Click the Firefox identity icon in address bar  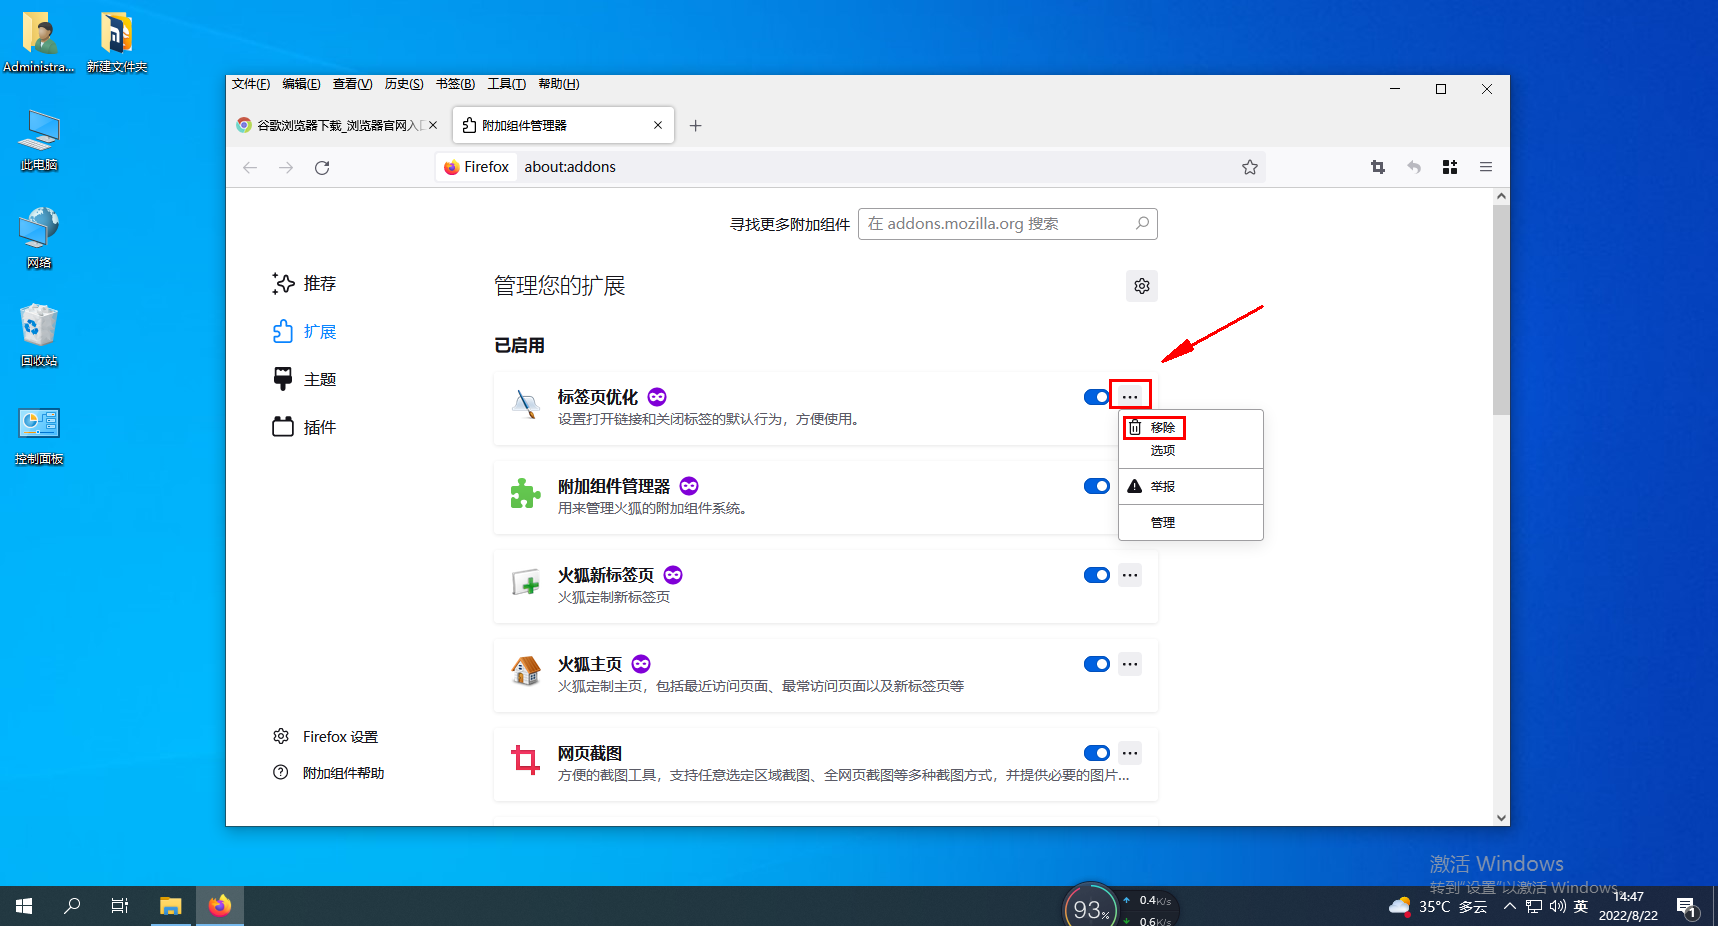(x=452, y=167)
